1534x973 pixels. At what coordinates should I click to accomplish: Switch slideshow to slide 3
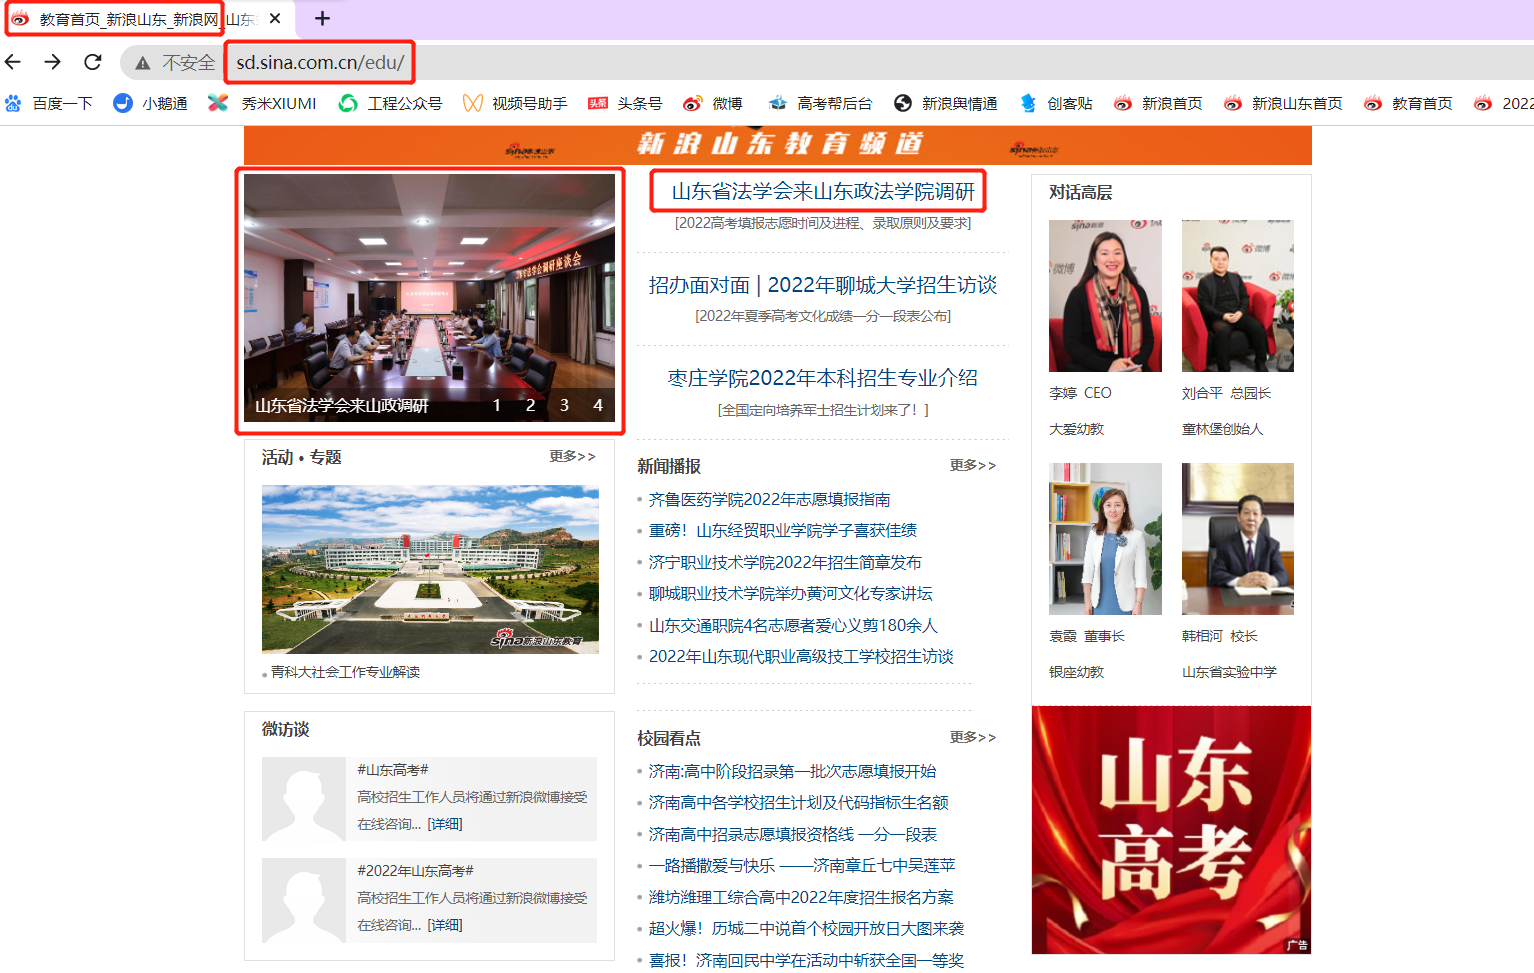564,405
